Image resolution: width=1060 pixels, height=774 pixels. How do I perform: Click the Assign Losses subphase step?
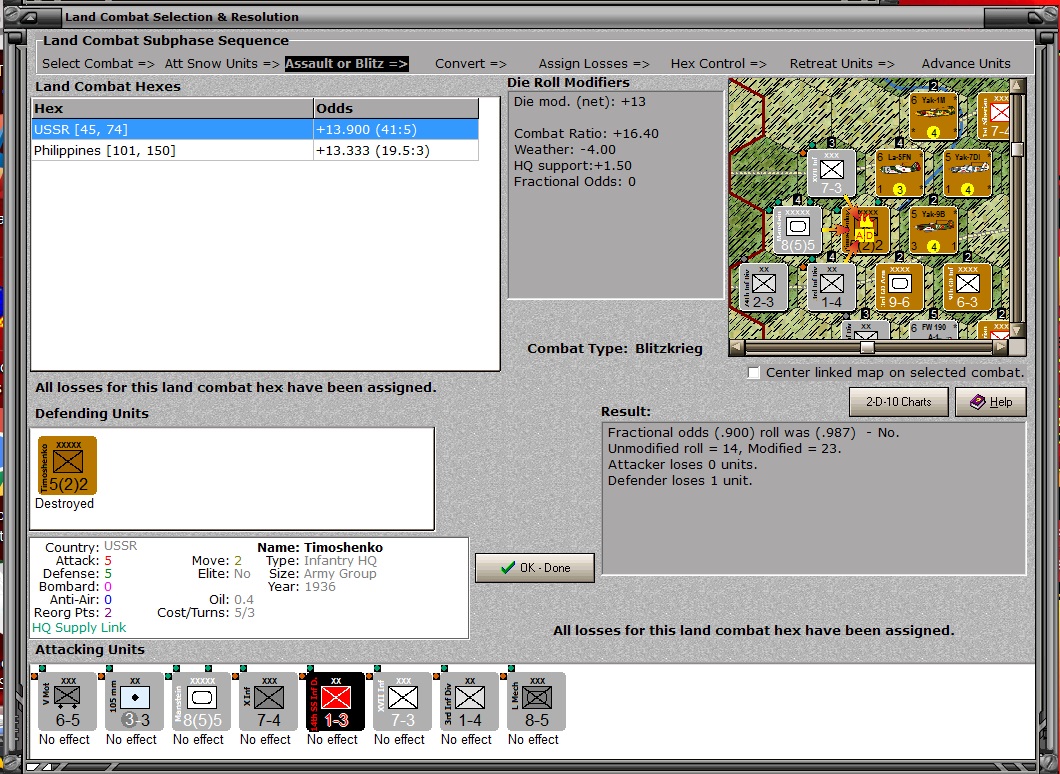tap(594, 64)
